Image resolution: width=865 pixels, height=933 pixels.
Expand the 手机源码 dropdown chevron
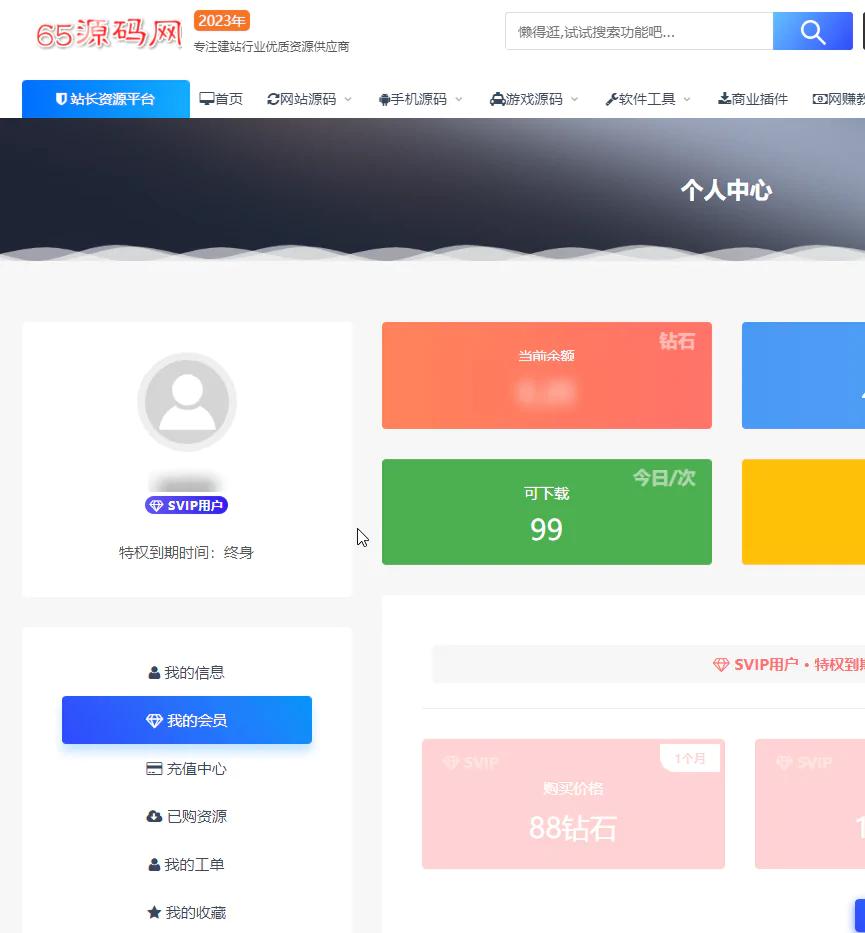tap(459, 99)
